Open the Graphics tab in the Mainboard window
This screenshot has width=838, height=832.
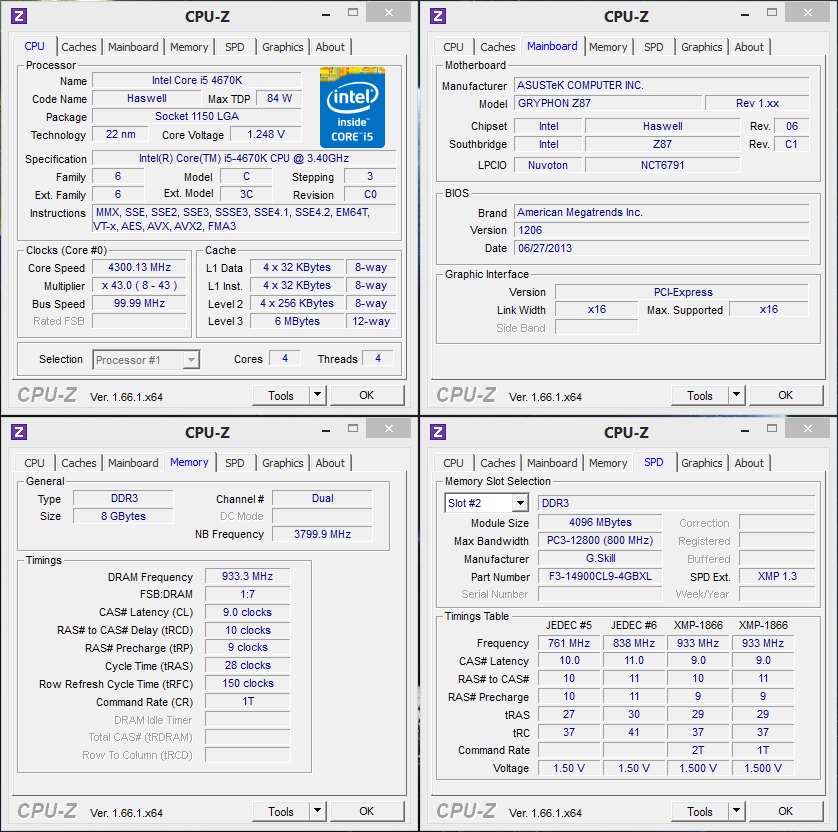coord(701,47)
